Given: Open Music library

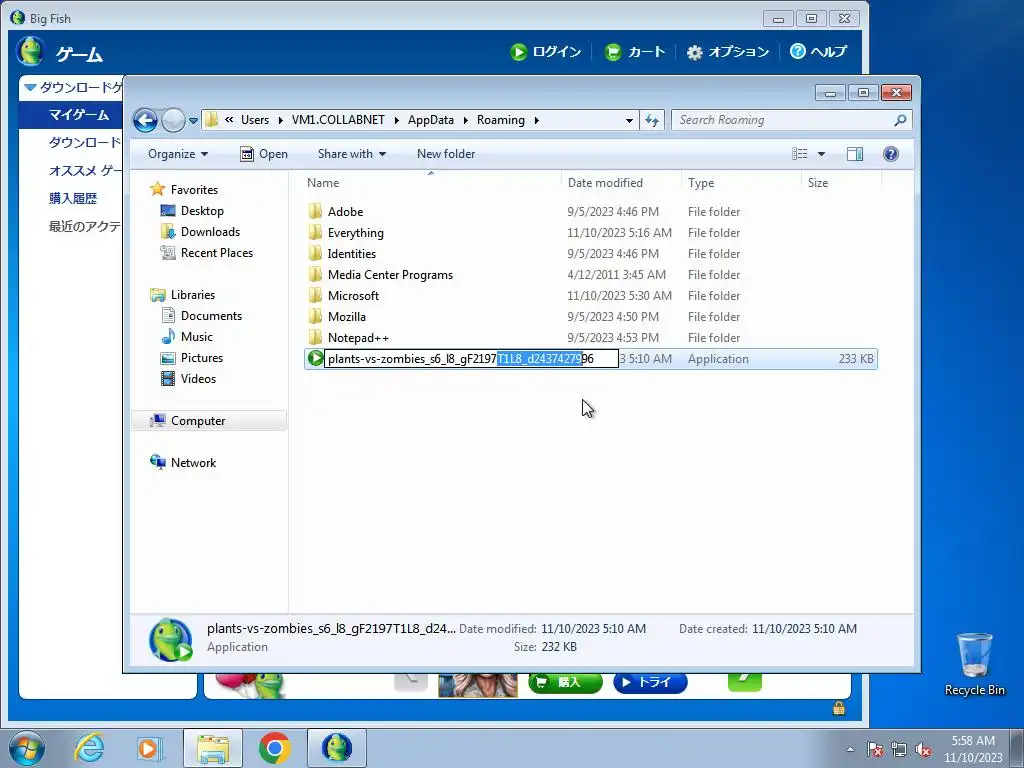Looking at the screenshot, I should point(197,336).
